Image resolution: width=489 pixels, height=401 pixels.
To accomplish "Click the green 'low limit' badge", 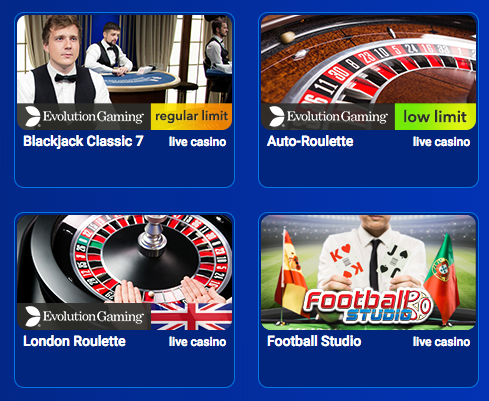I will 435,116.
